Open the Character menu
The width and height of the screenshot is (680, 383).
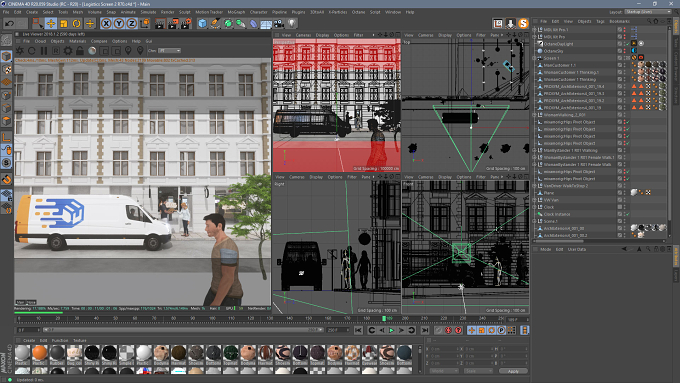(259, 12)
